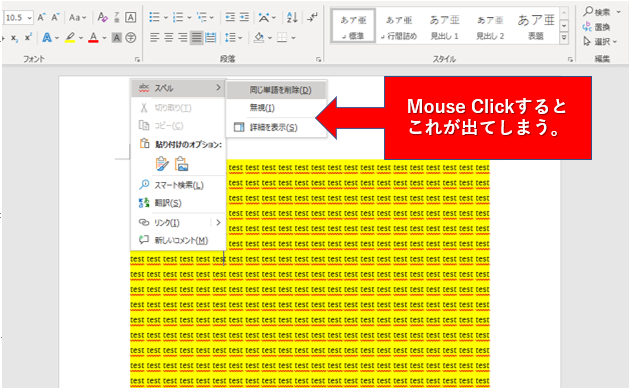
Task: Apply yellow text highlight color
Action: [x=70, y=38]
